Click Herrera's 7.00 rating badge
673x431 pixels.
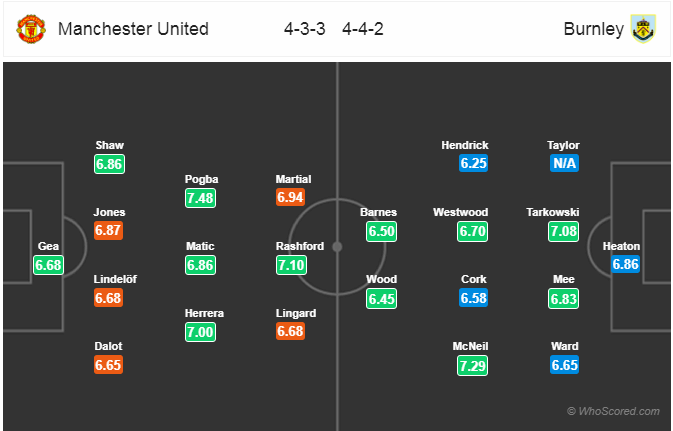pyautogui.click(x=200, y=332)
